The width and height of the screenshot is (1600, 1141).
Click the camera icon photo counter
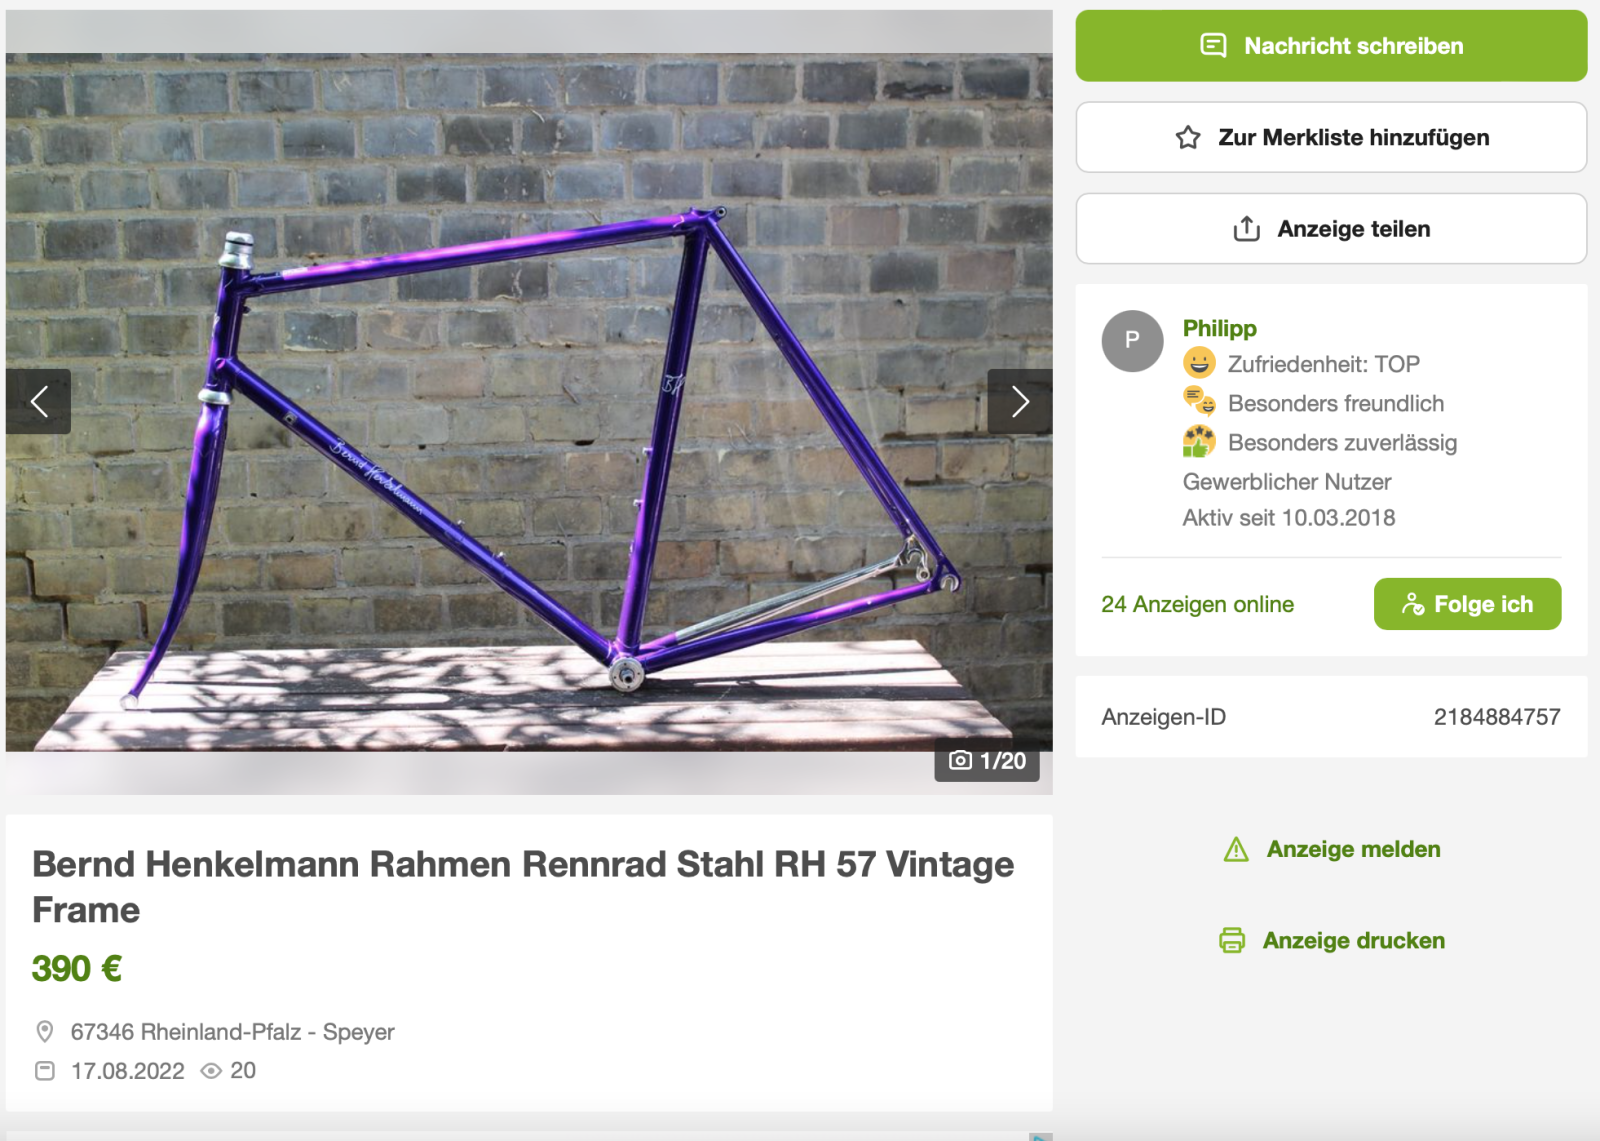coord(960,761)
